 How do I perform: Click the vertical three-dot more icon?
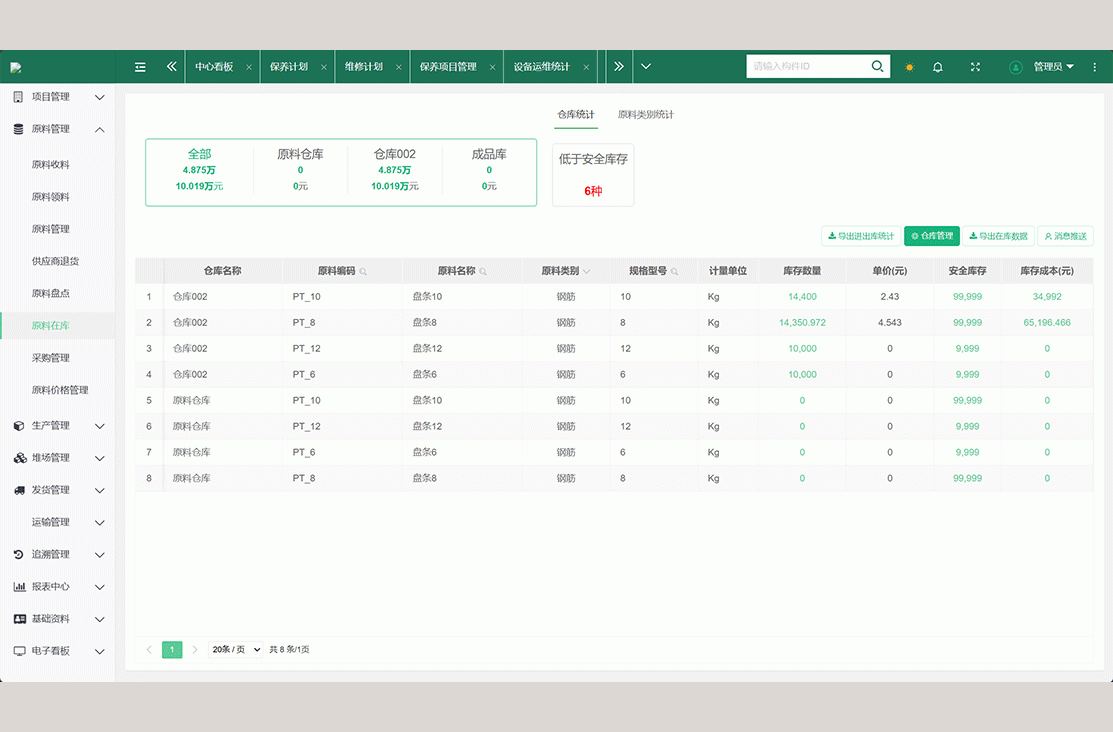pos(1094,67)
